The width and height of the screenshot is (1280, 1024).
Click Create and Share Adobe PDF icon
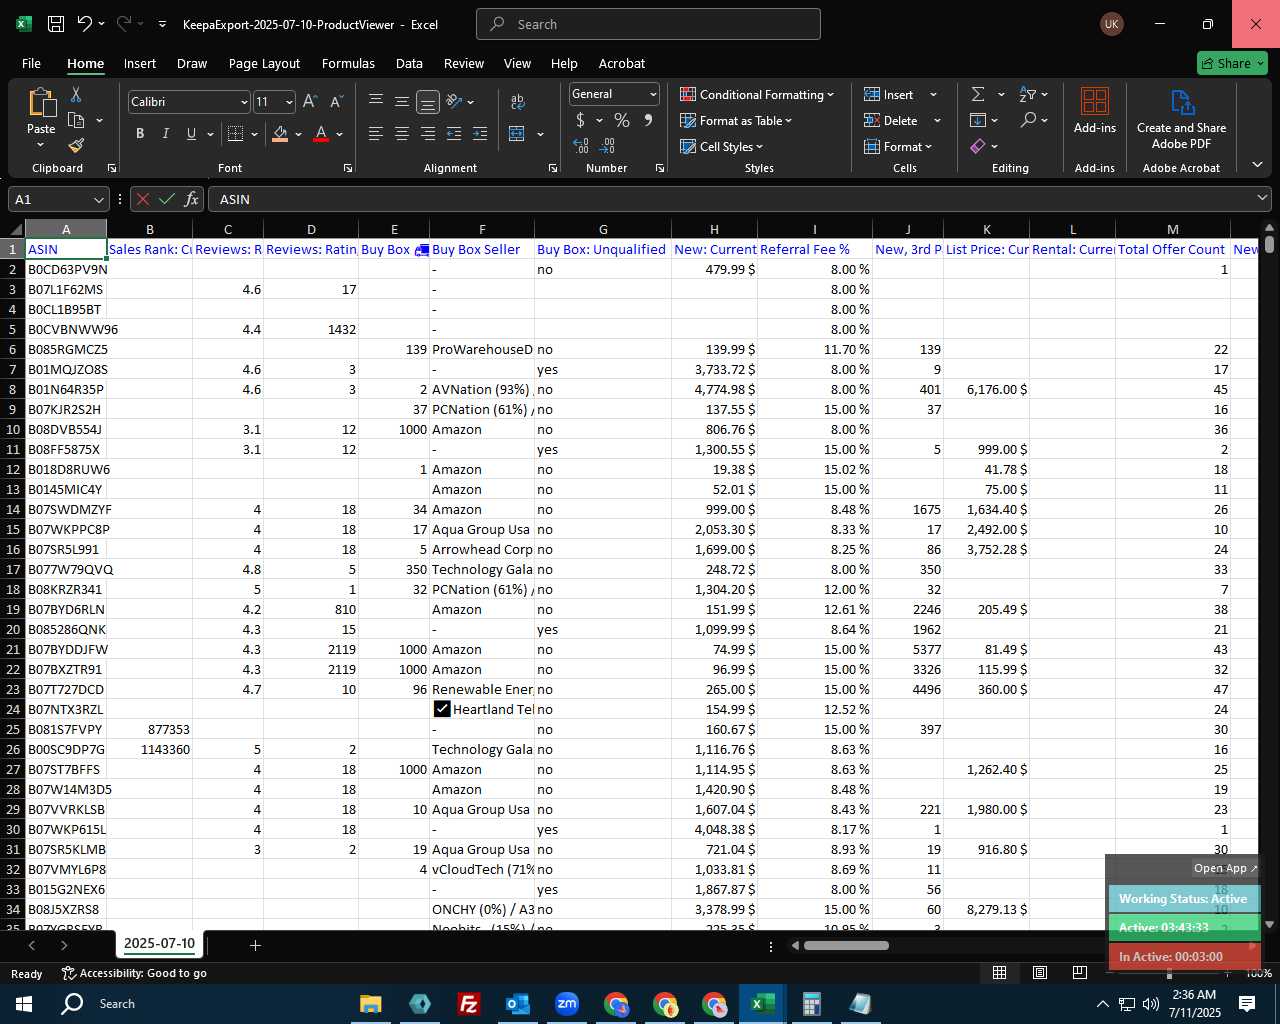click(1182, 102)
